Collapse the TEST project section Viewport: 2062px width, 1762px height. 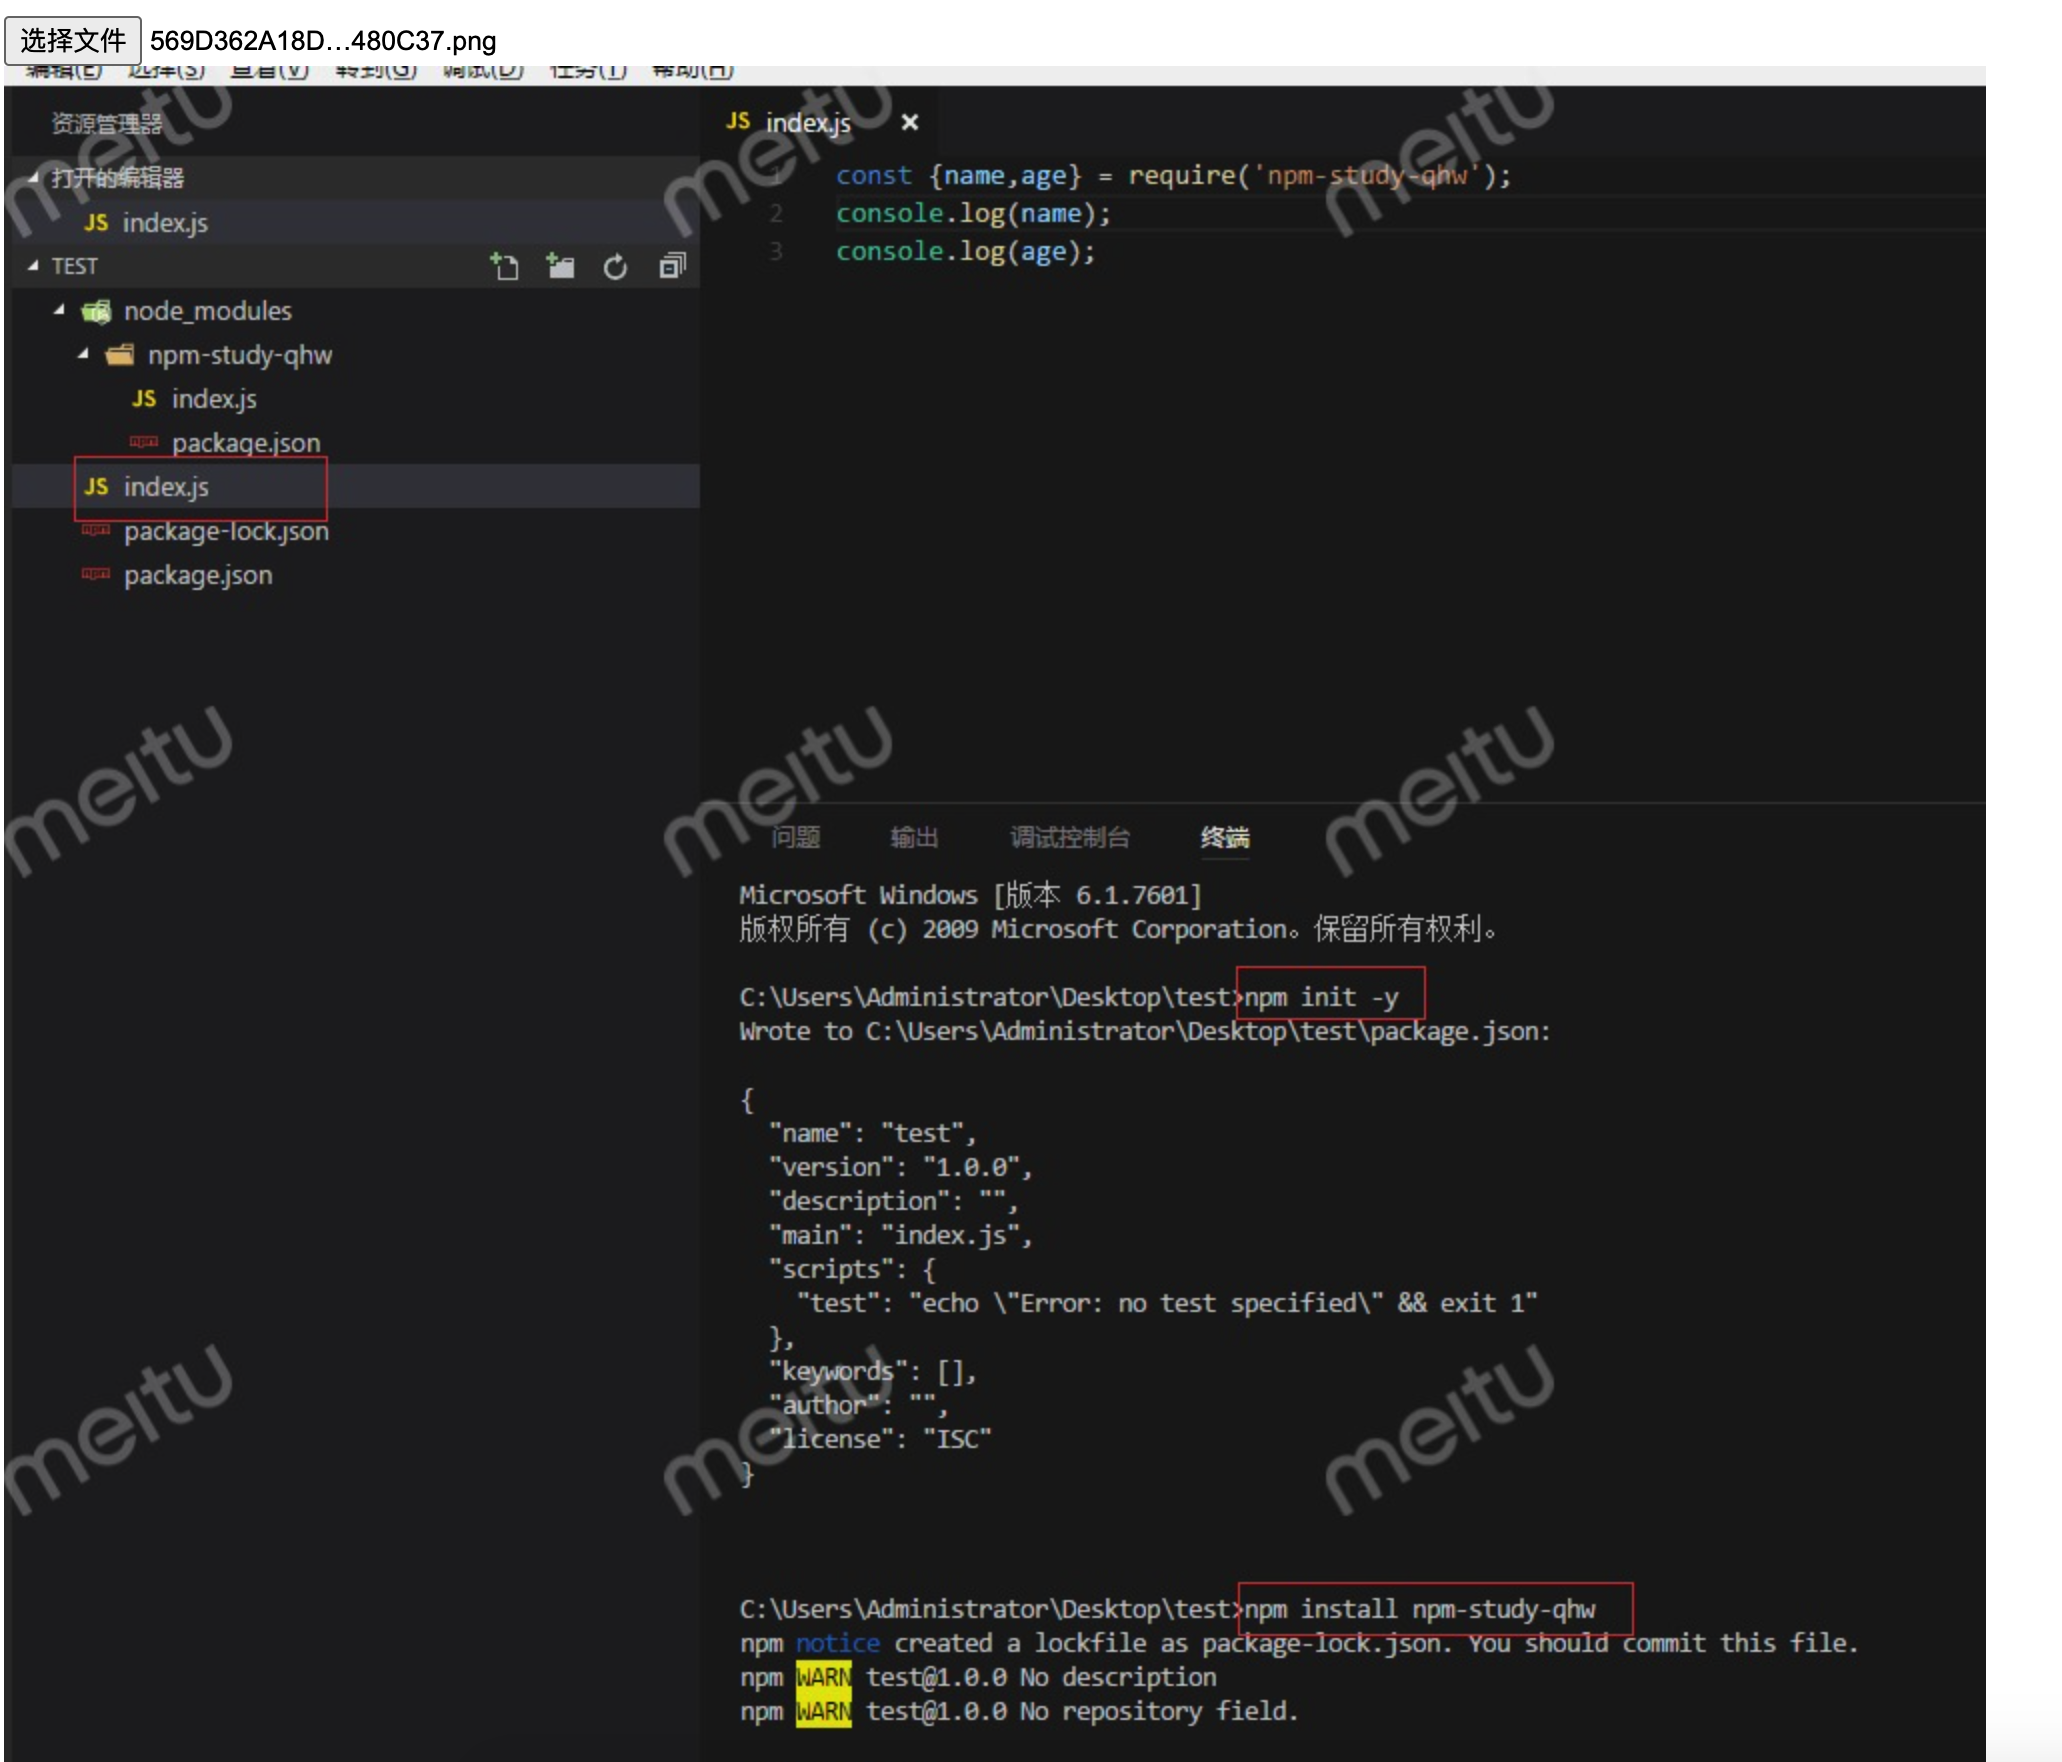pyautogui.click(x=33, y=266)
